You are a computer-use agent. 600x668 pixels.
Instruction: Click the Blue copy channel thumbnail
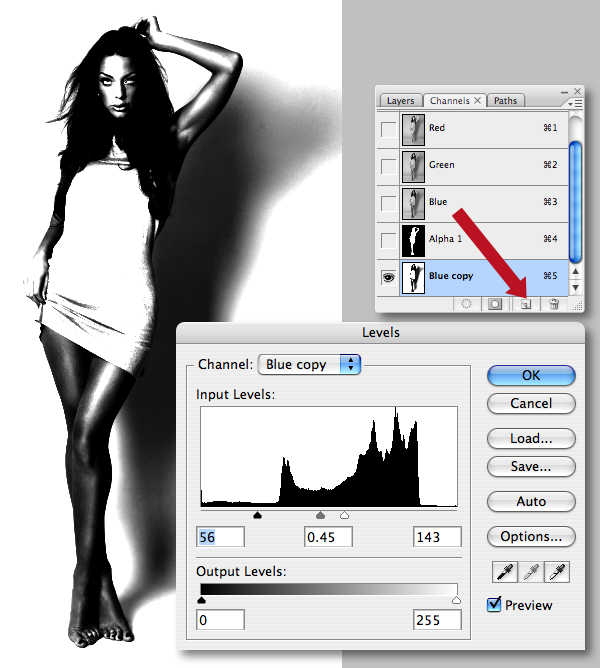click(x=413, y=277)
